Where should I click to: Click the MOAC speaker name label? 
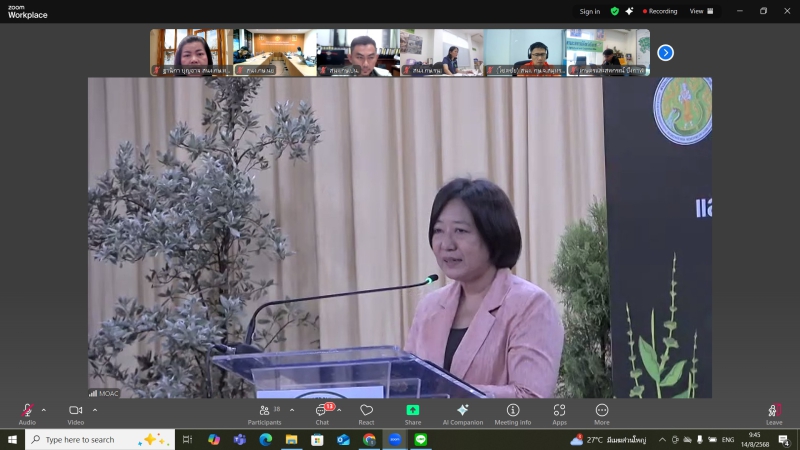tap(104, 393)
